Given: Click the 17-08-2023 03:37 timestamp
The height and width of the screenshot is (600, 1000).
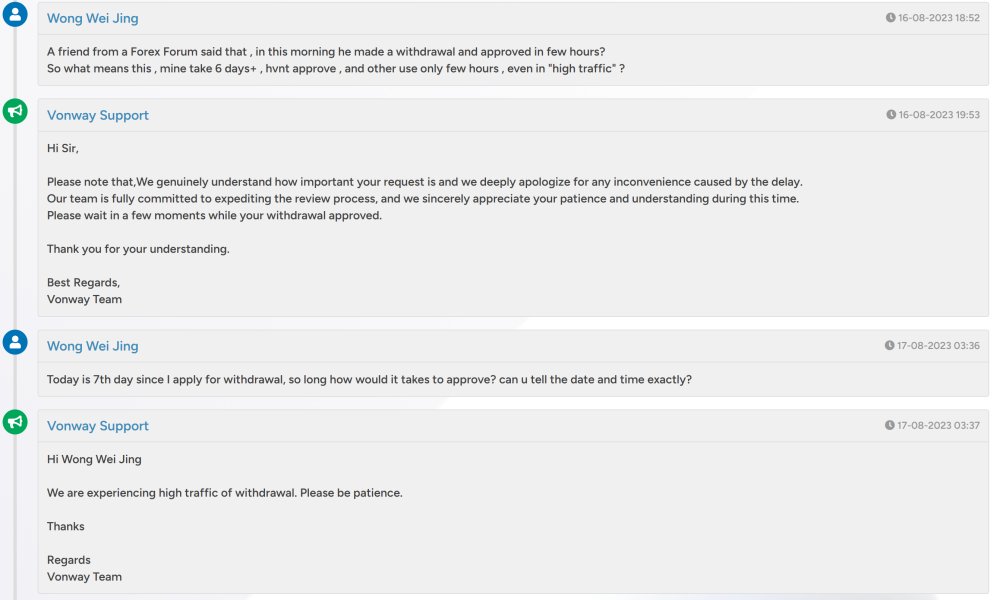Looking at the screenshot, I should coord(938,425).
